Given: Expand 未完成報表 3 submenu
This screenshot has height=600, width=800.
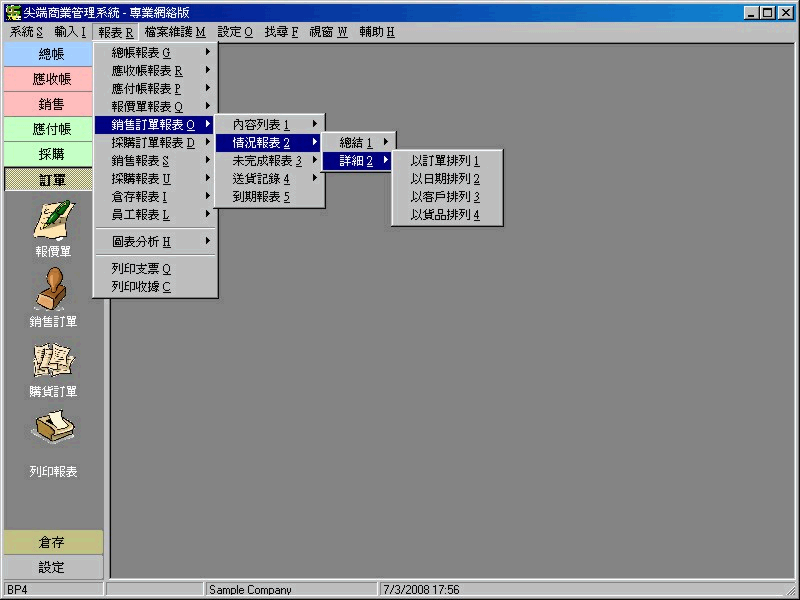Looking at the screenshot, I should tap(267, 161).
